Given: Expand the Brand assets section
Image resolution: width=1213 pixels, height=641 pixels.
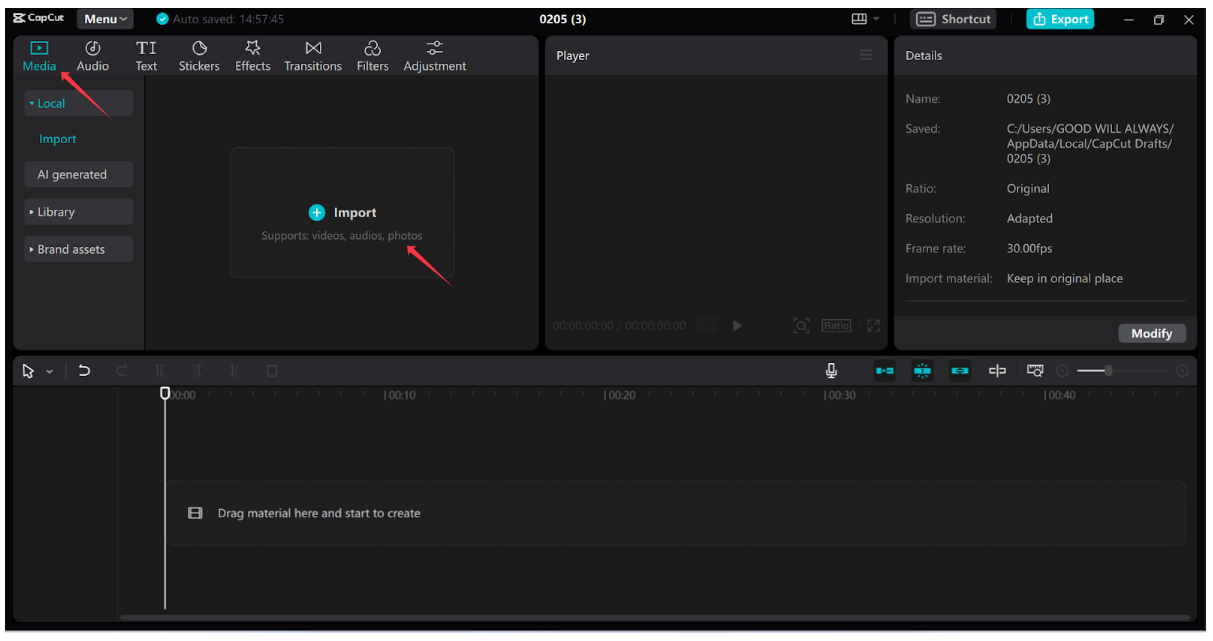Looking at the screenshot, I should [78, 249].
